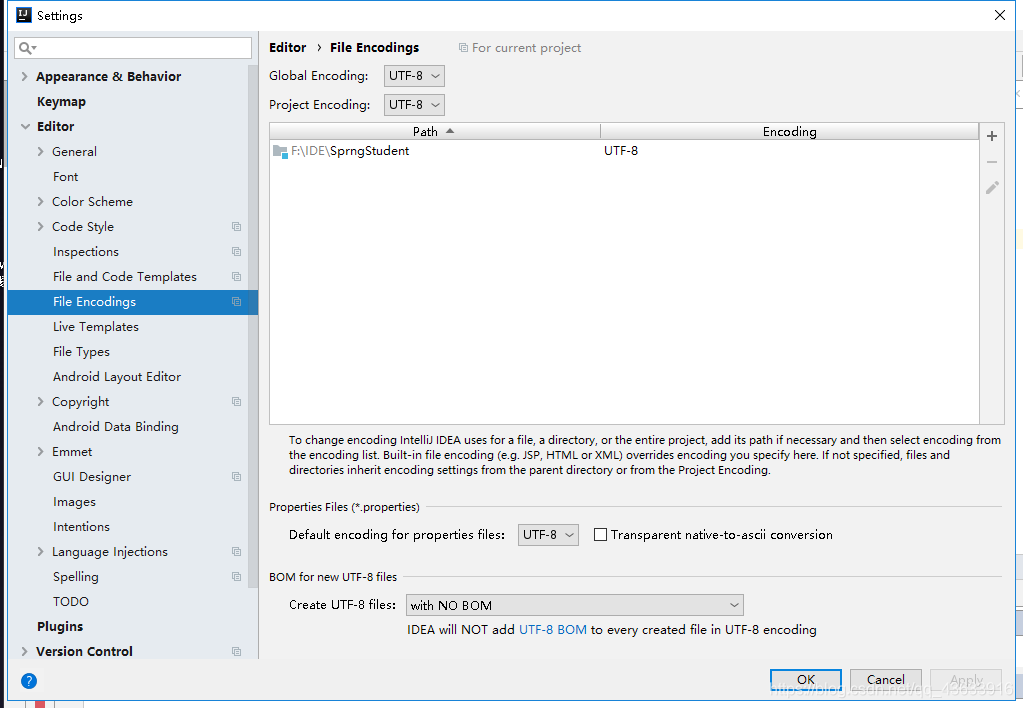
Task: Open help with the question mark icon
Action: (x=29, y=681)
